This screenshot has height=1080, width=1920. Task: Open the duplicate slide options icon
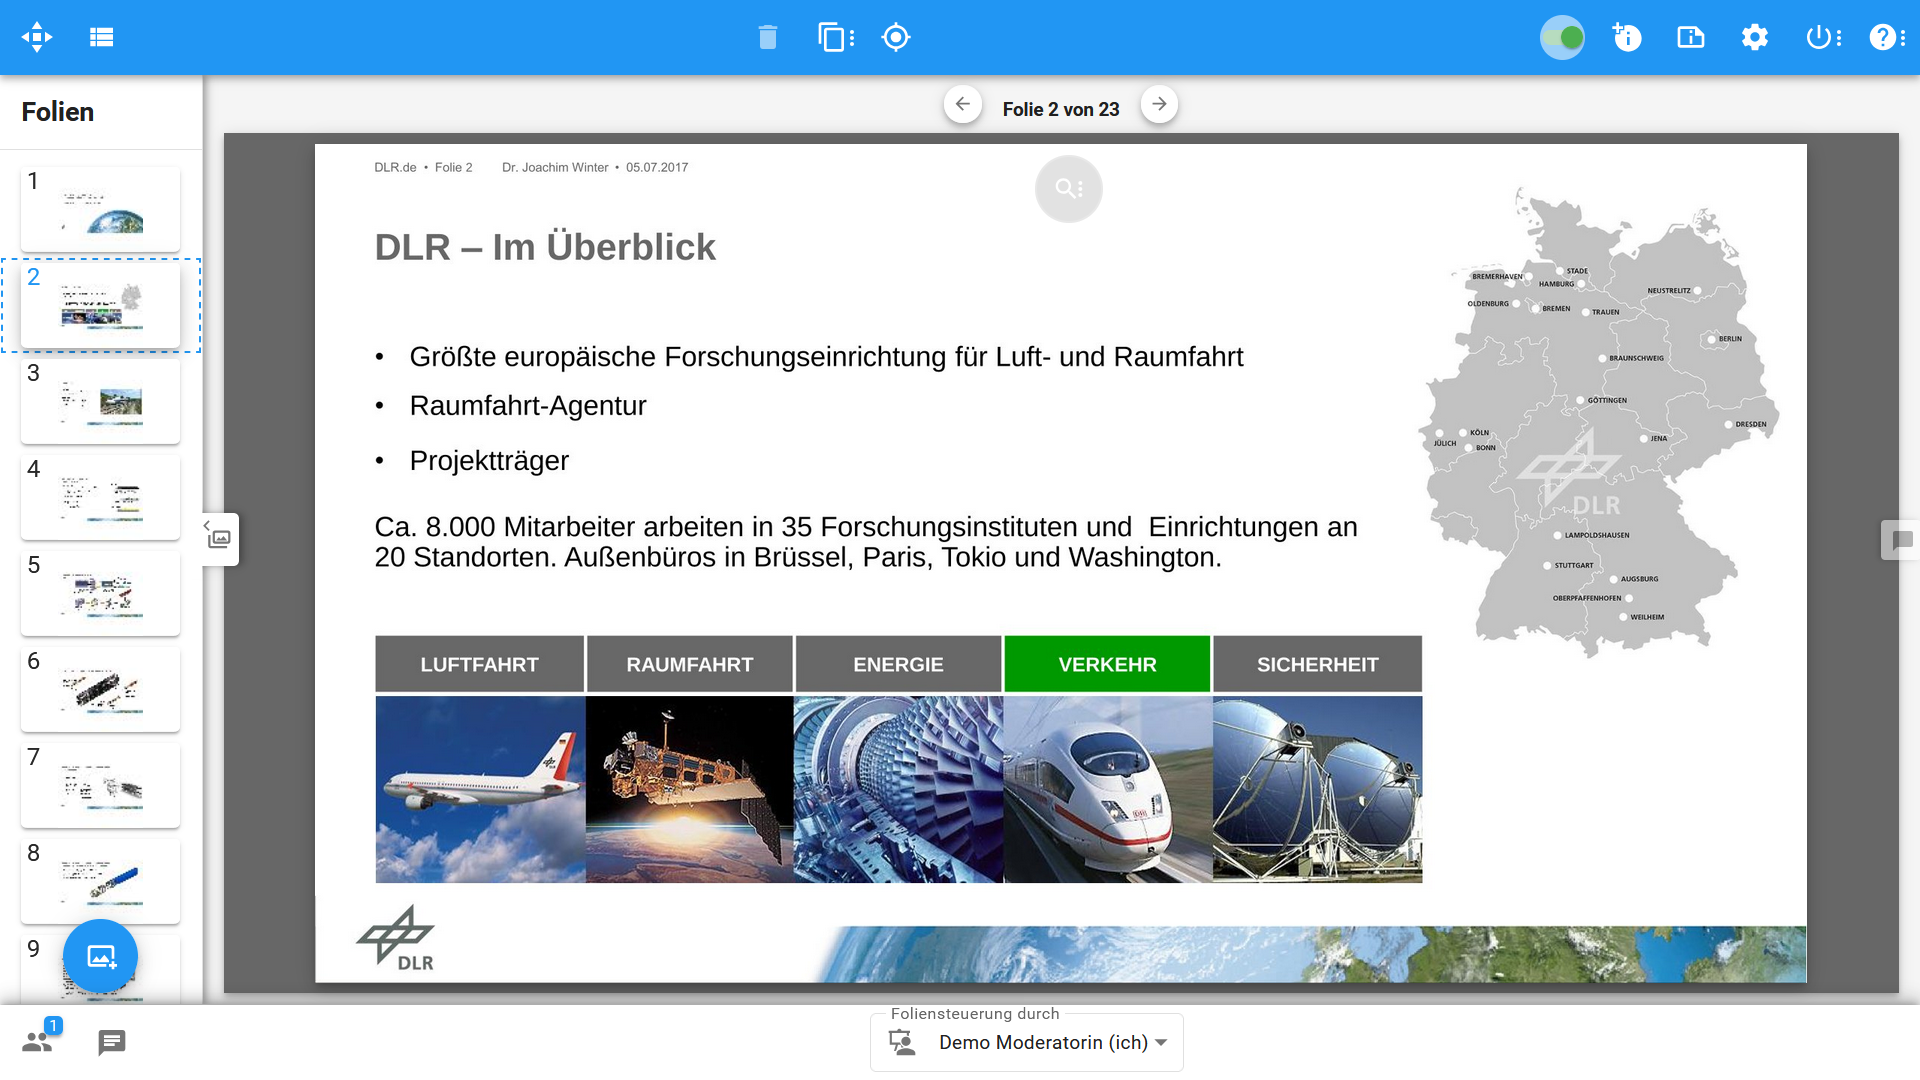click(836, 37)
